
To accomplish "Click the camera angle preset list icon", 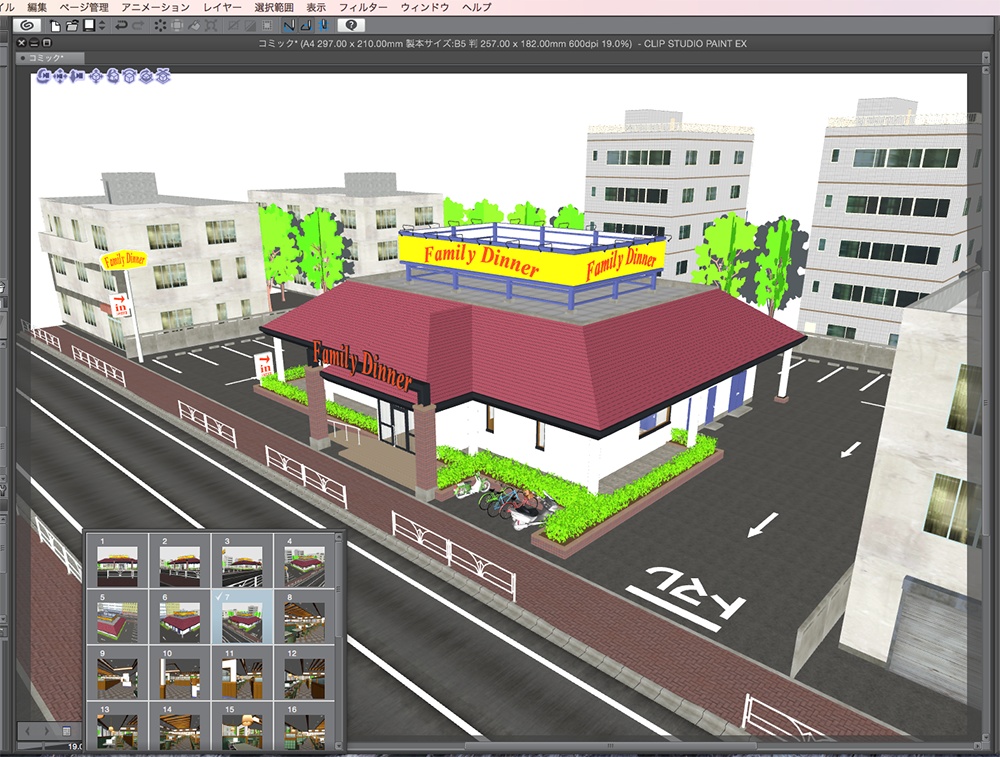I will [x=66, y=730].
